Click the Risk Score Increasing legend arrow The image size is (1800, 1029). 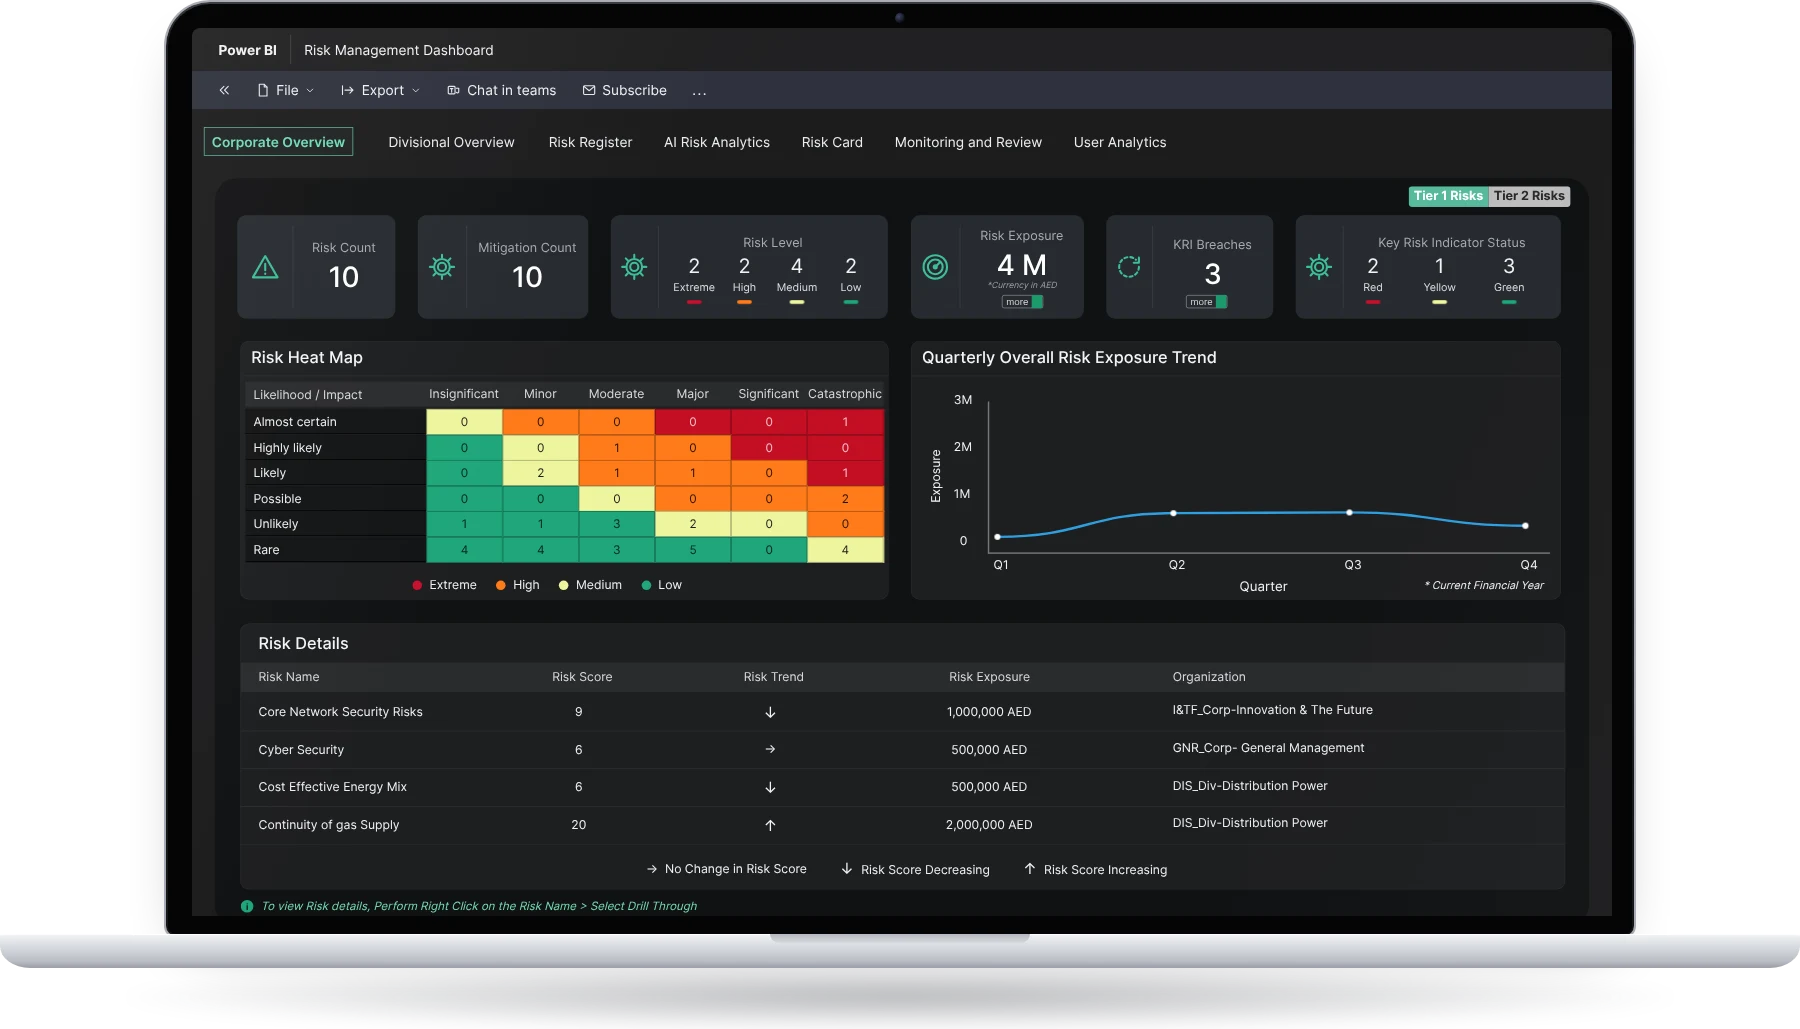[1029, 869]
